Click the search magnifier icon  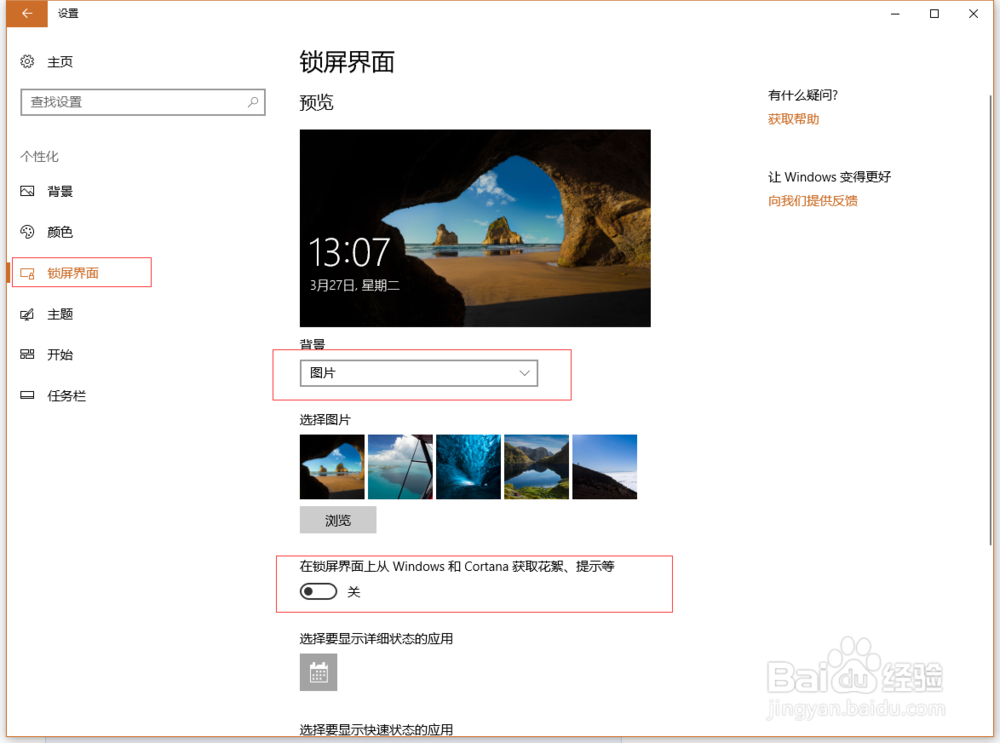pos(253,102)
